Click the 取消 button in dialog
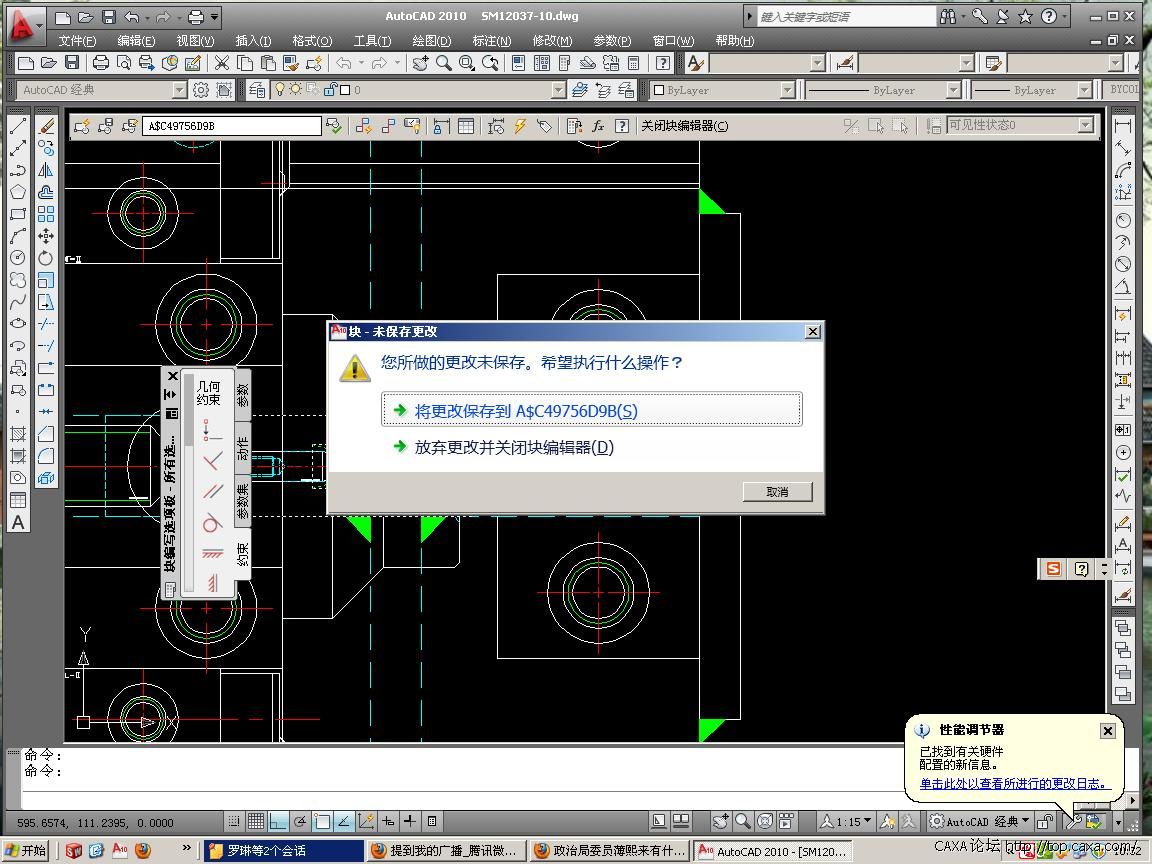The width and height of the screenshot is (1152, 864). point(777,492)
